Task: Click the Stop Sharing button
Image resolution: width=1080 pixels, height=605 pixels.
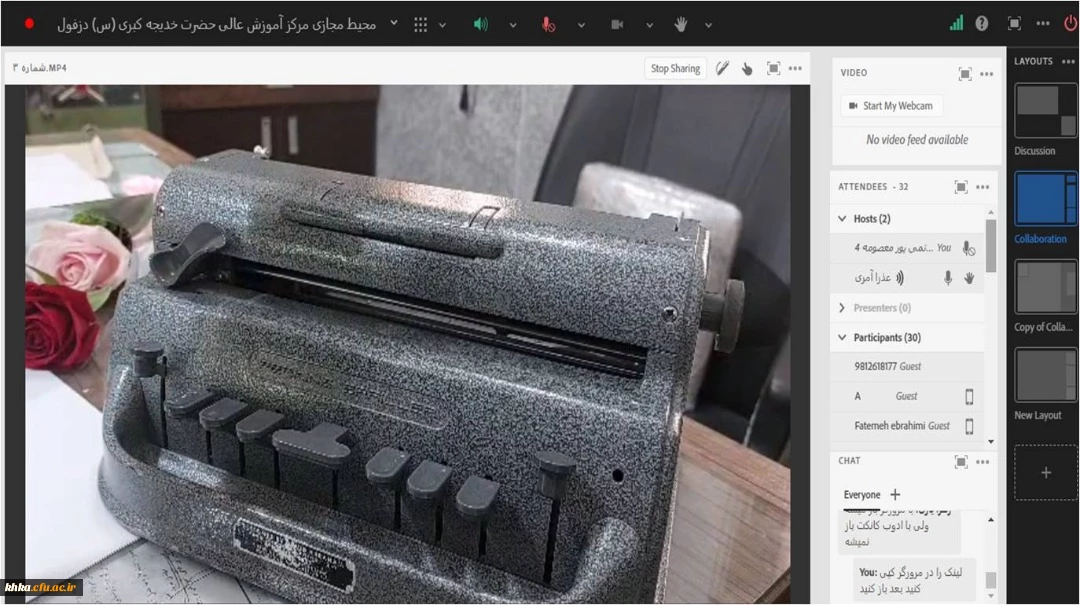Action: [x=675, y=68]
